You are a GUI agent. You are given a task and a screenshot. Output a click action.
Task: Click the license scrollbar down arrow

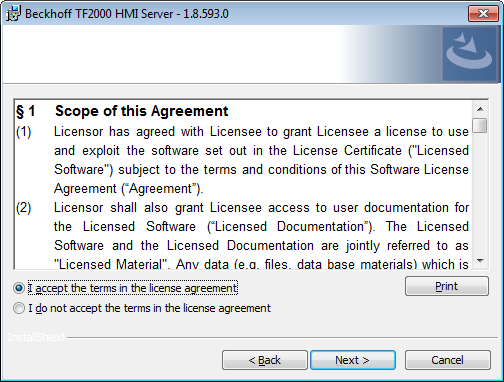[x=480, y=261]
